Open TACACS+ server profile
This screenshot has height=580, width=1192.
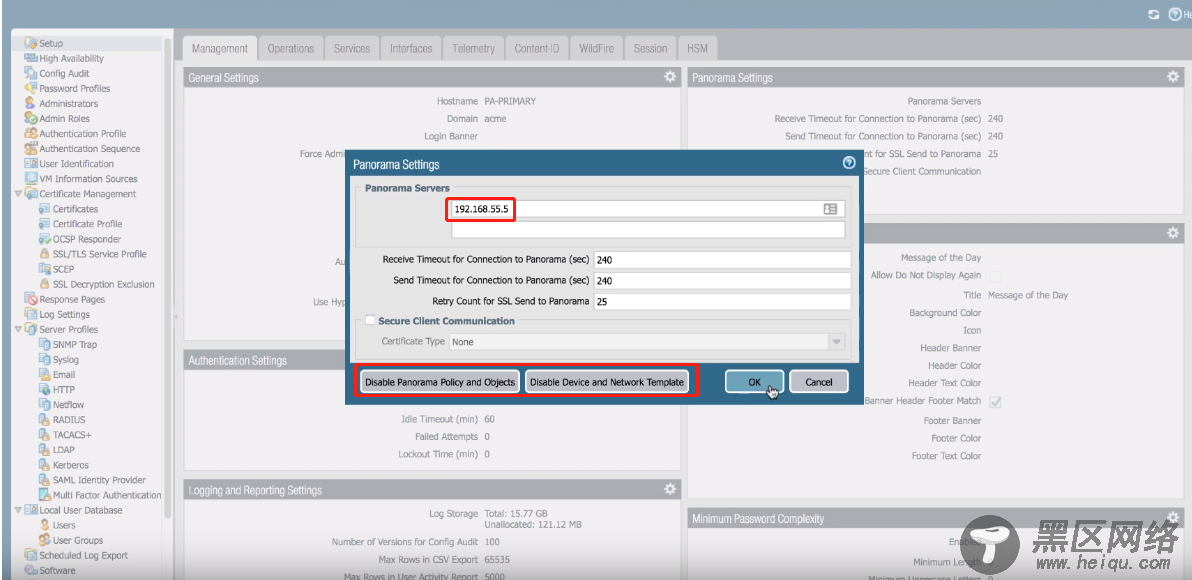pos(72,435)
